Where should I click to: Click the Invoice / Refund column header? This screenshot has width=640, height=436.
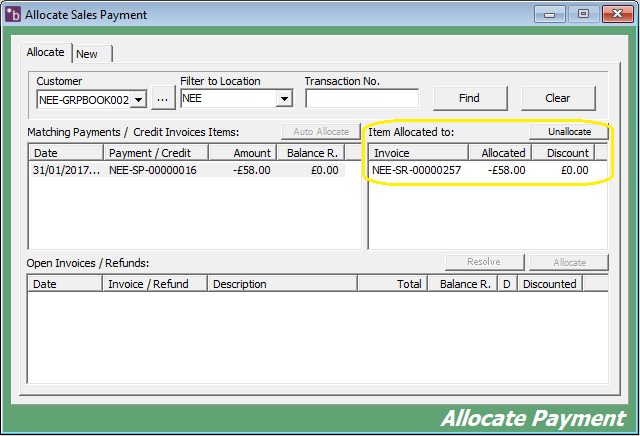[x=155, y=284]
